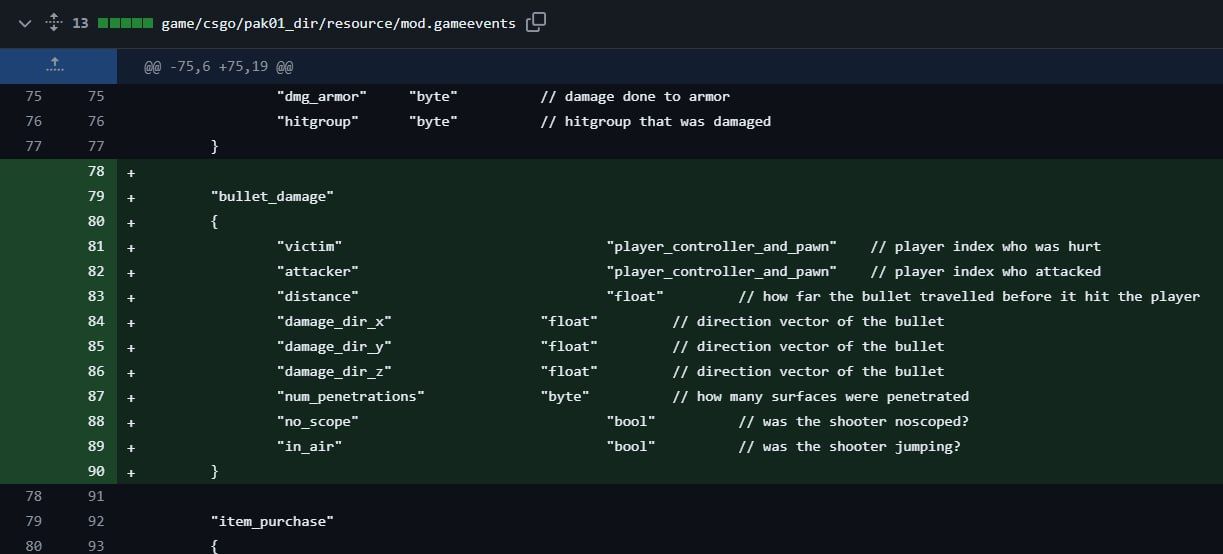
Task: Select new line number 78
Action: coord(96,171)
